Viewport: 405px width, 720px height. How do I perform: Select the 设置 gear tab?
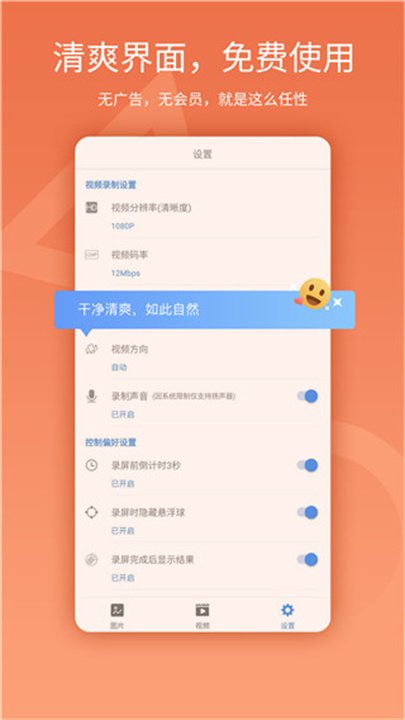(288, 616)
